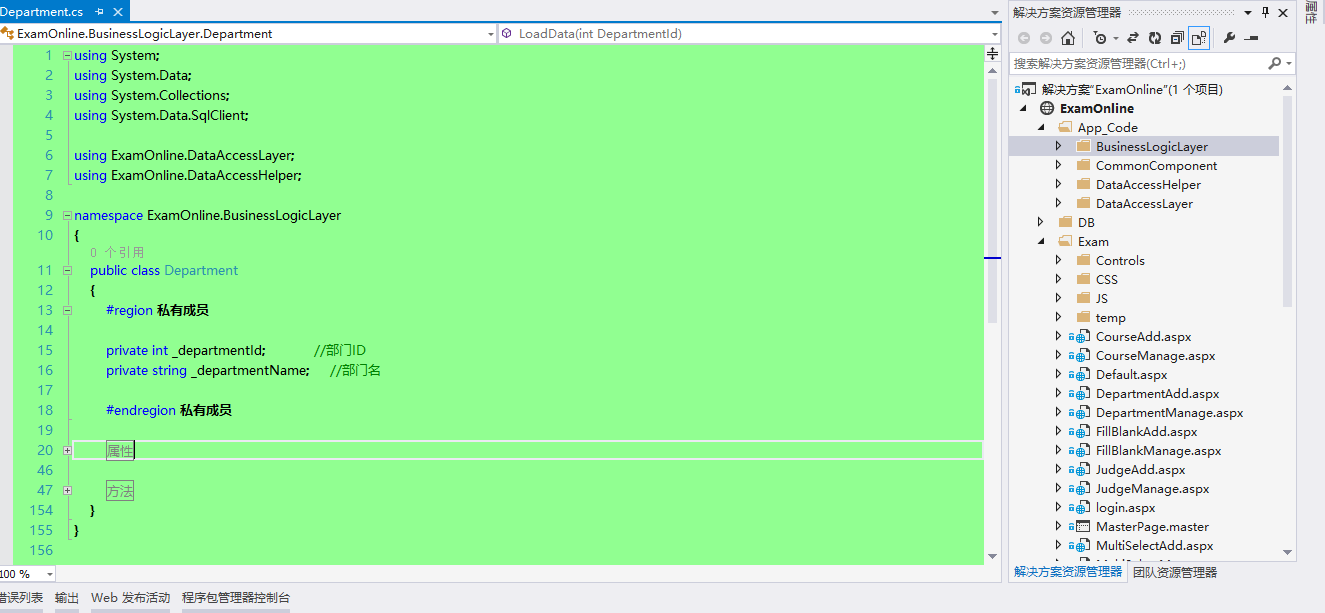Click the pending changes filter clock icon
Image resolution: width=1325 pixels, height=613 pixels.
coord(1100,38)
